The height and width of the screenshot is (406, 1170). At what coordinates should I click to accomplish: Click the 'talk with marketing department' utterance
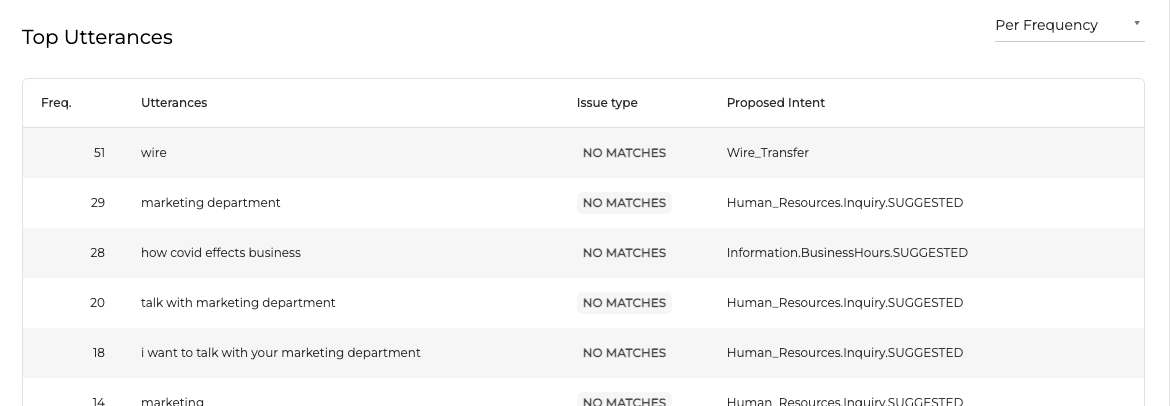click(238, 303)
